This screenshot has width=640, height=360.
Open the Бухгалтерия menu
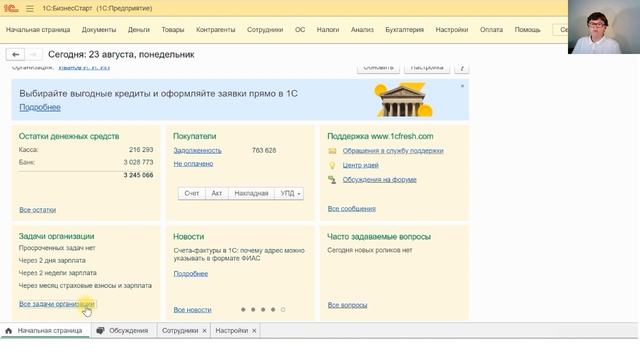404,30
